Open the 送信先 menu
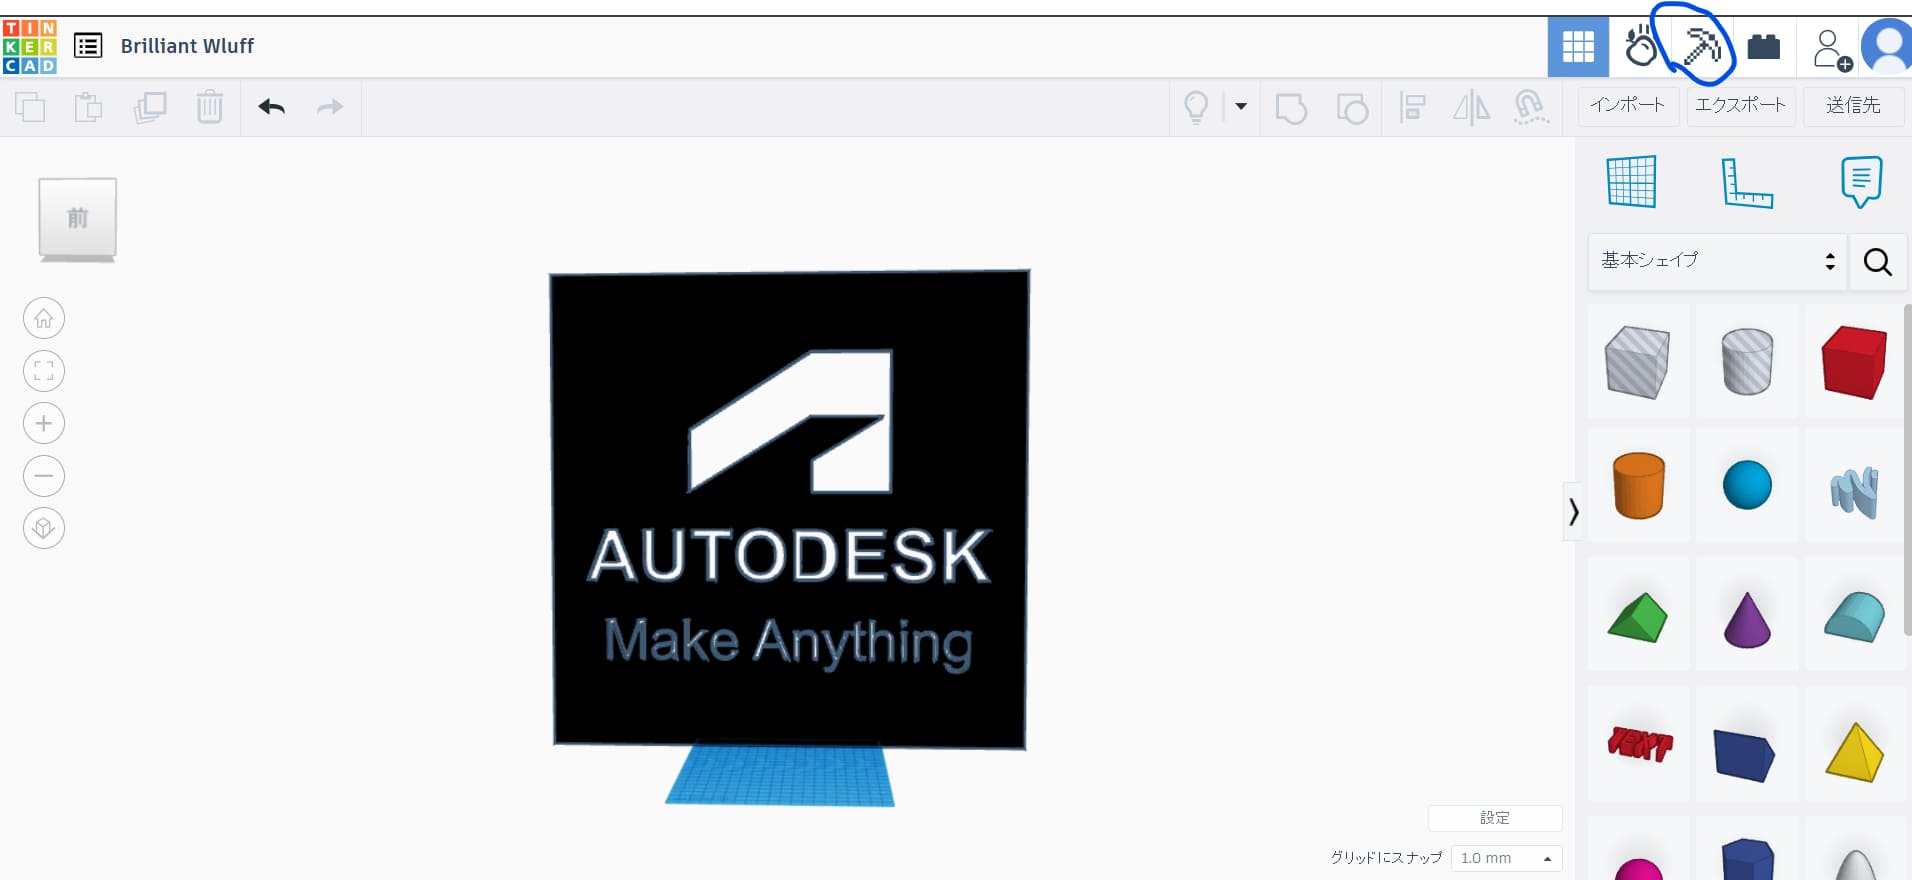This screenshot has height=880, width=1912. click(1852, 105)
